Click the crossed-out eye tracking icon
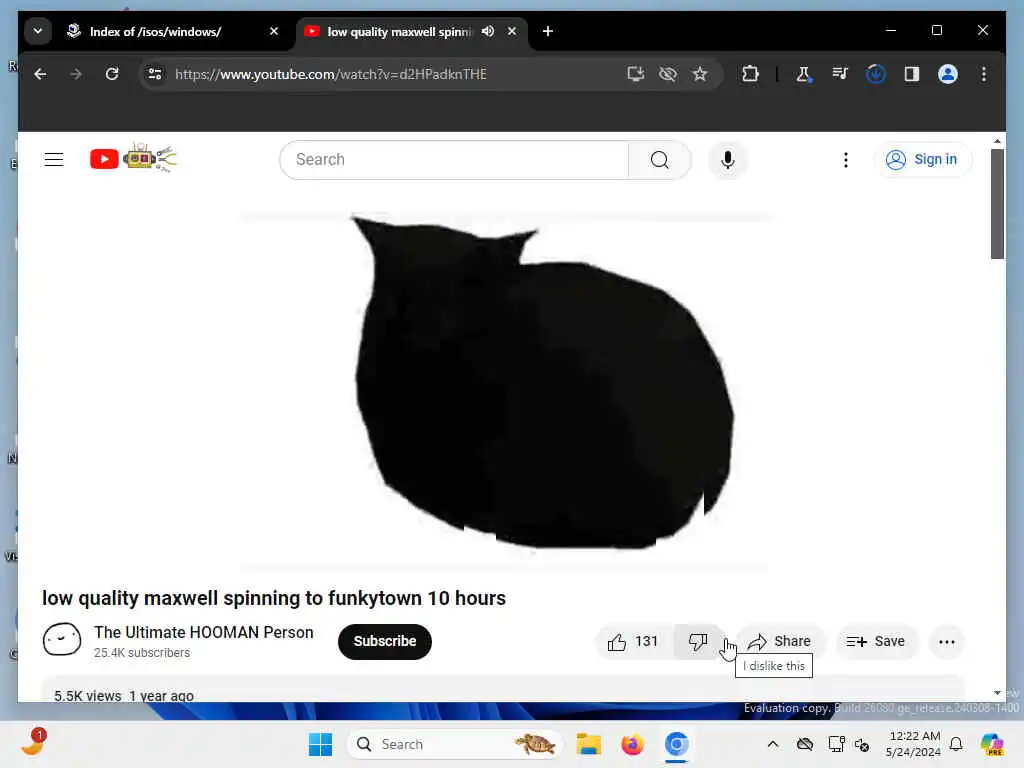Viewport: 1024px width, 768px height. [x=667, y=74]
